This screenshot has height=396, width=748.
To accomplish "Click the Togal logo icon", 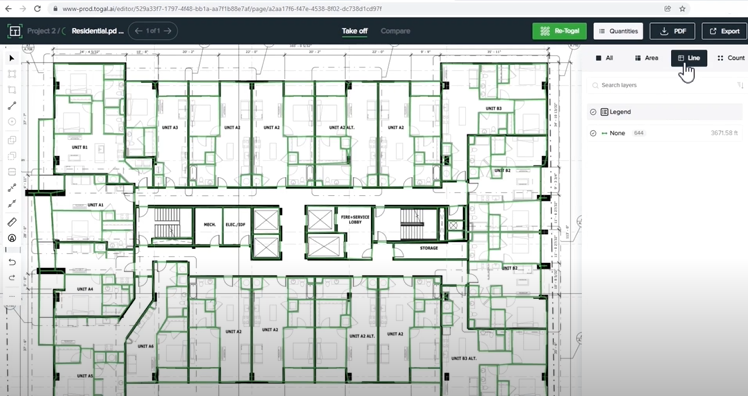I will click(x=15, y=31).
